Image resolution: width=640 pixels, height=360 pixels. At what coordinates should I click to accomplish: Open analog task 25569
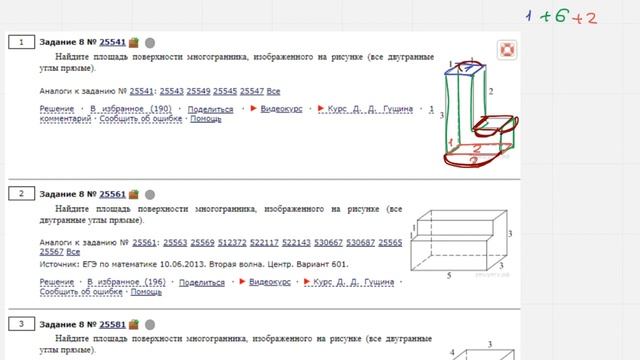point(202,242)
